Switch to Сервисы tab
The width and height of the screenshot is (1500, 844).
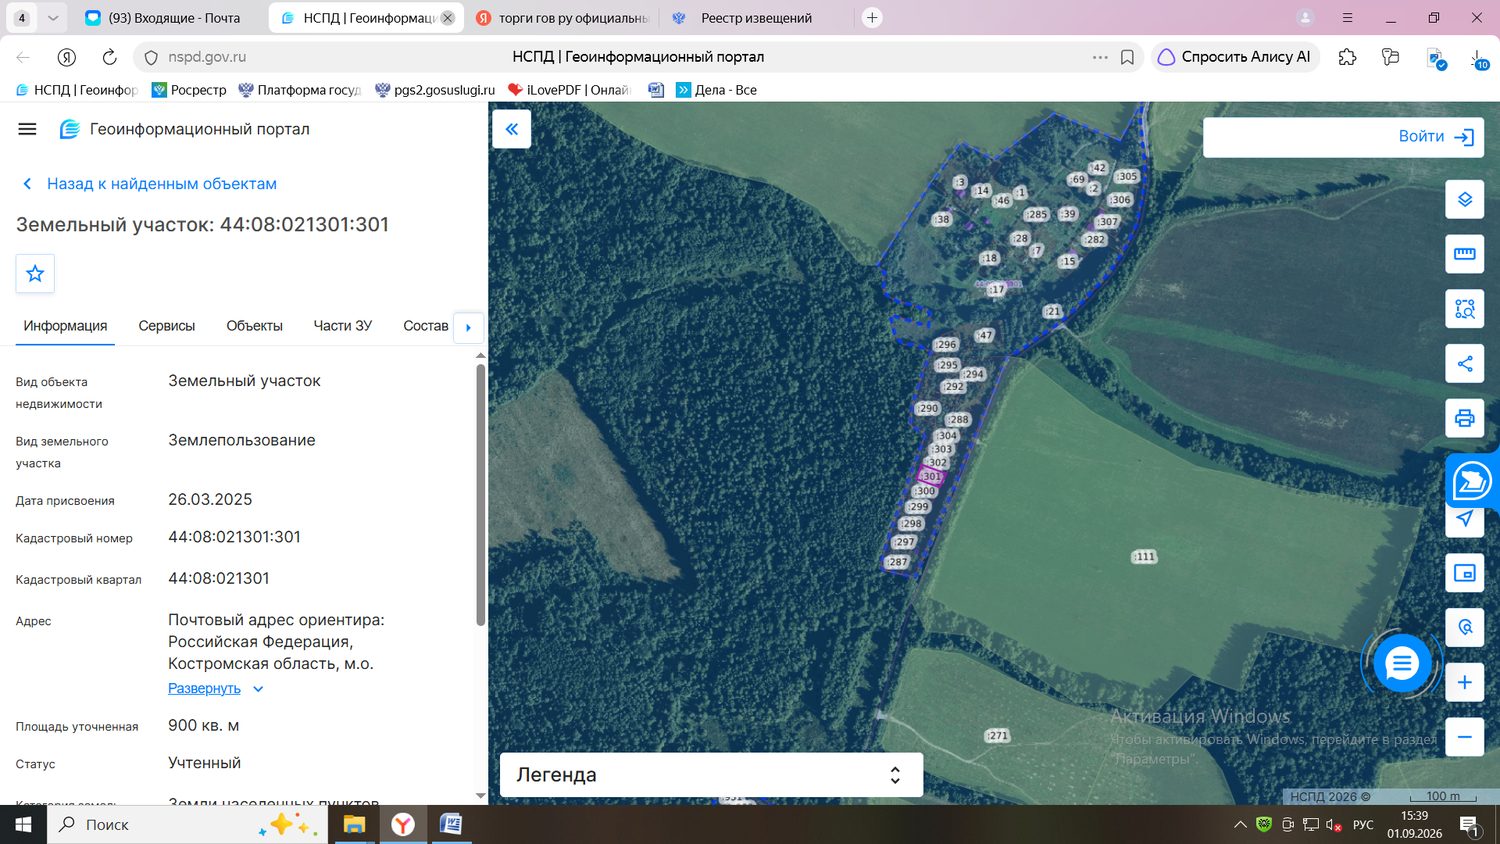coord(167,326)
